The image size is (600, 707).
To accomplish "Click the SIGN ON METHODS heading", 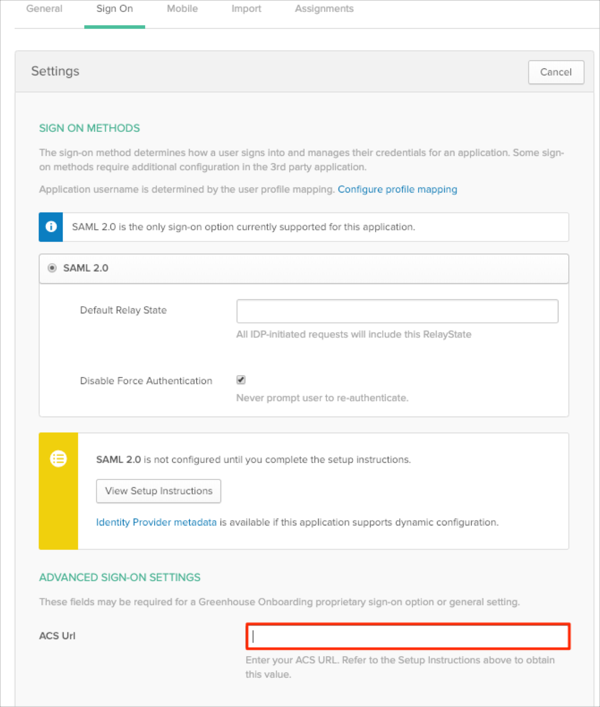I will pyautogui.click(x=89, y=128).
